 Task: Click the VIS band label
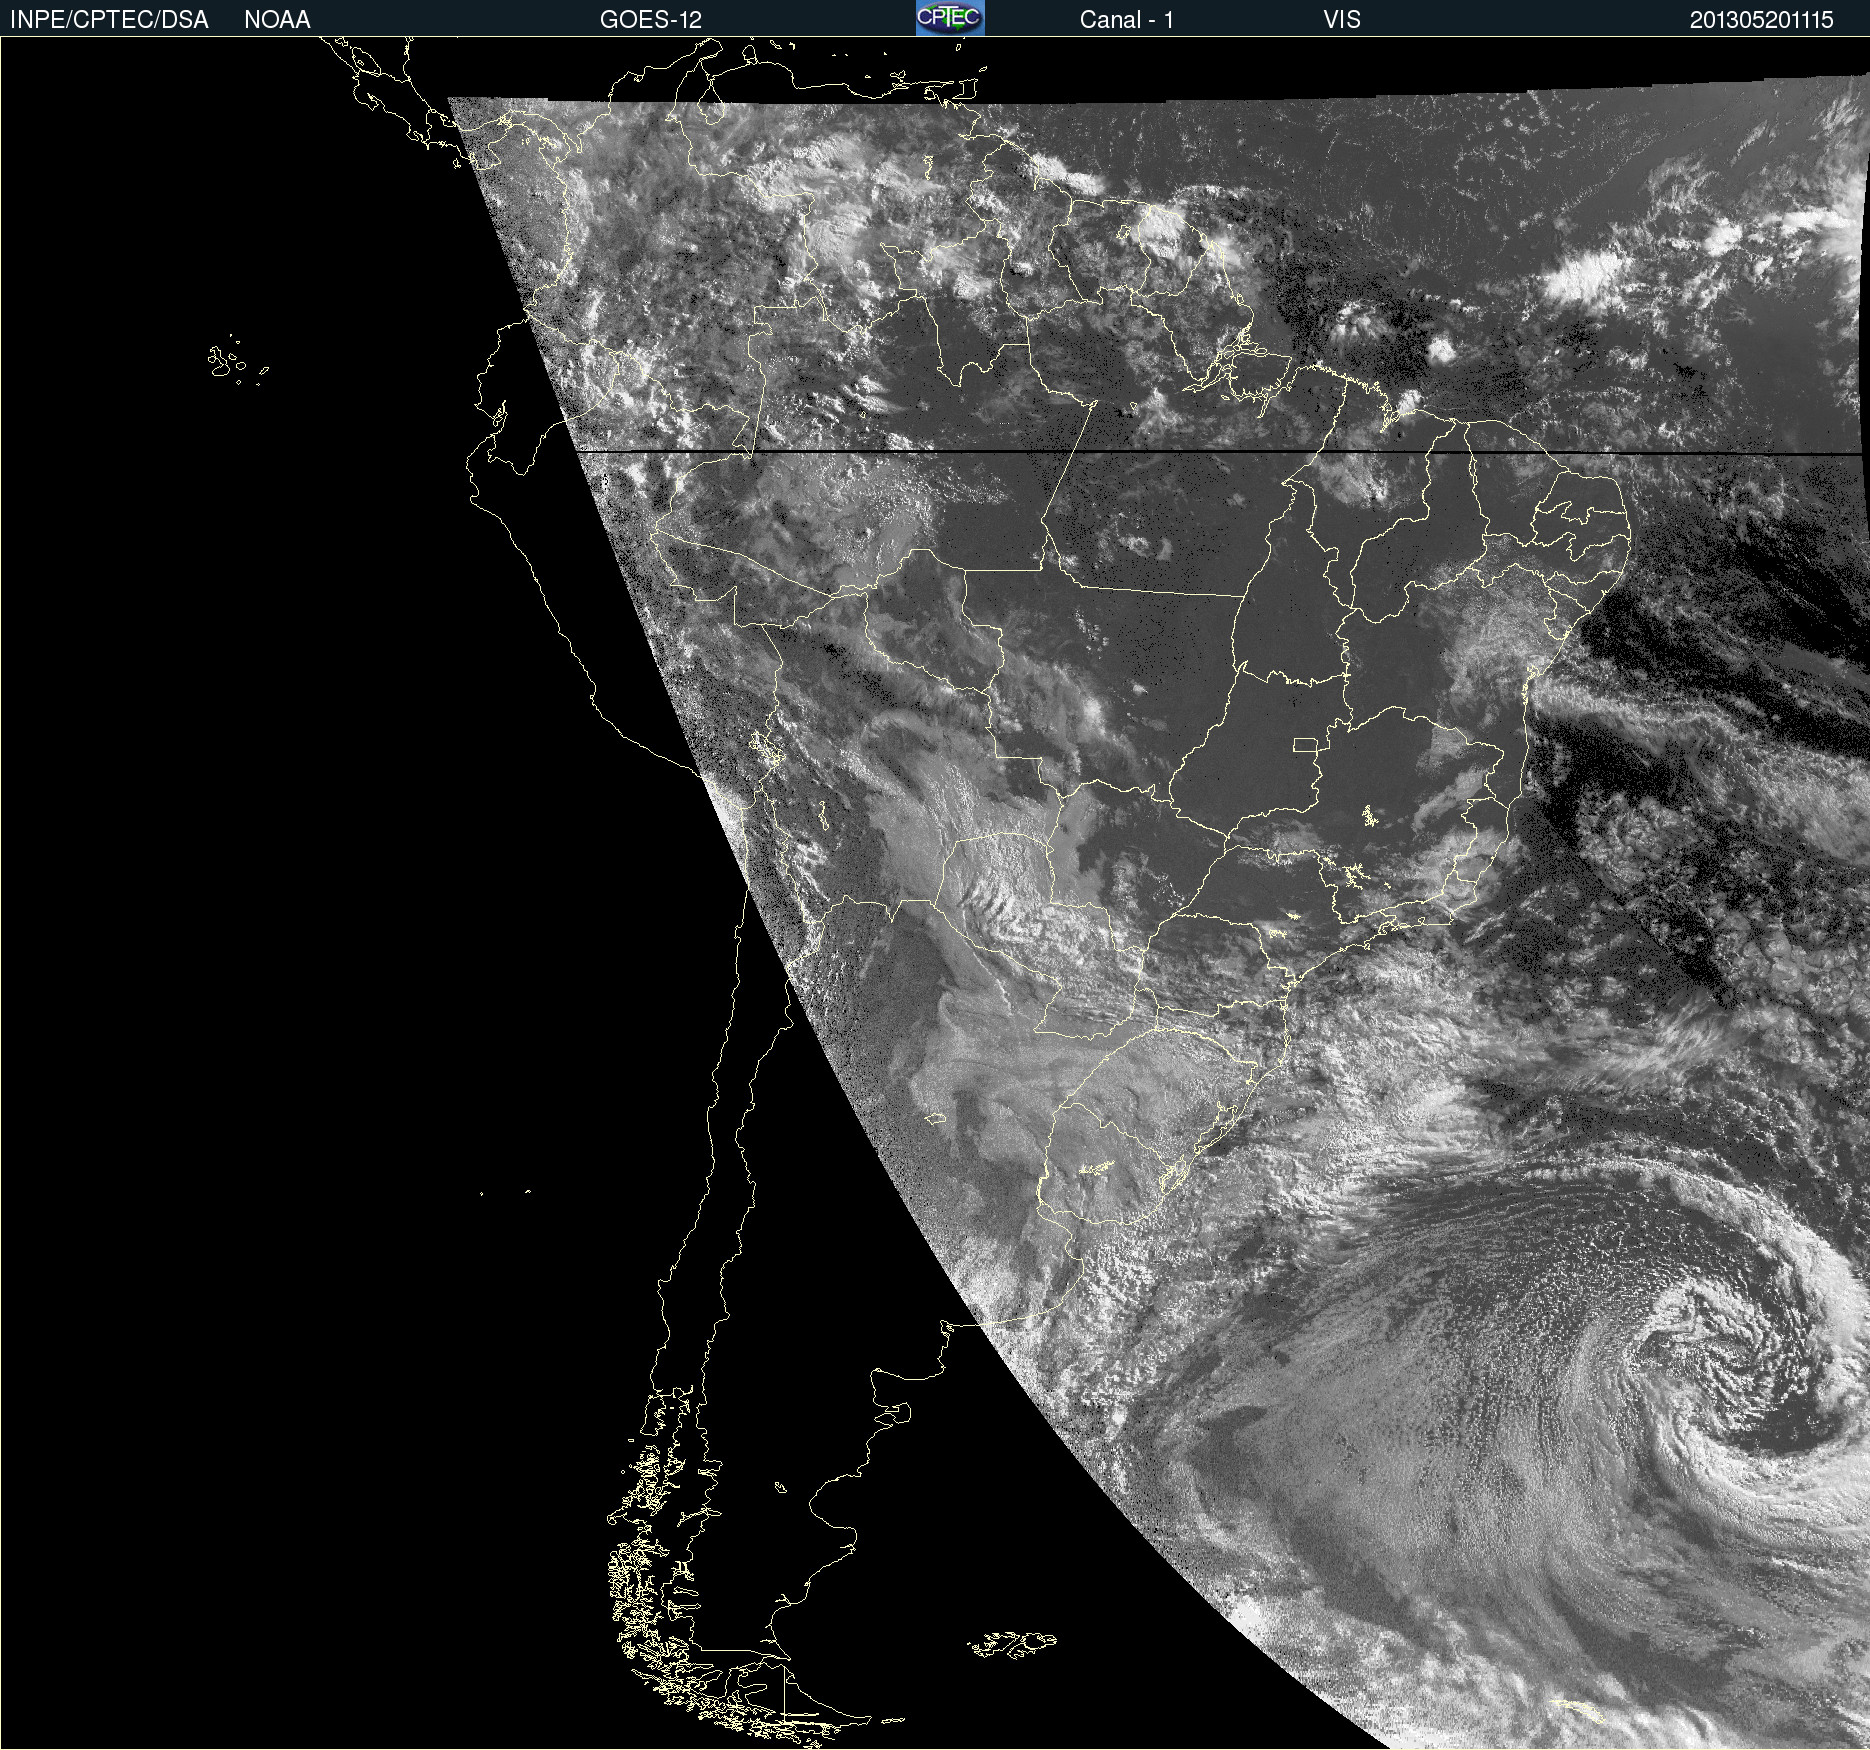tap(1342, 20)
